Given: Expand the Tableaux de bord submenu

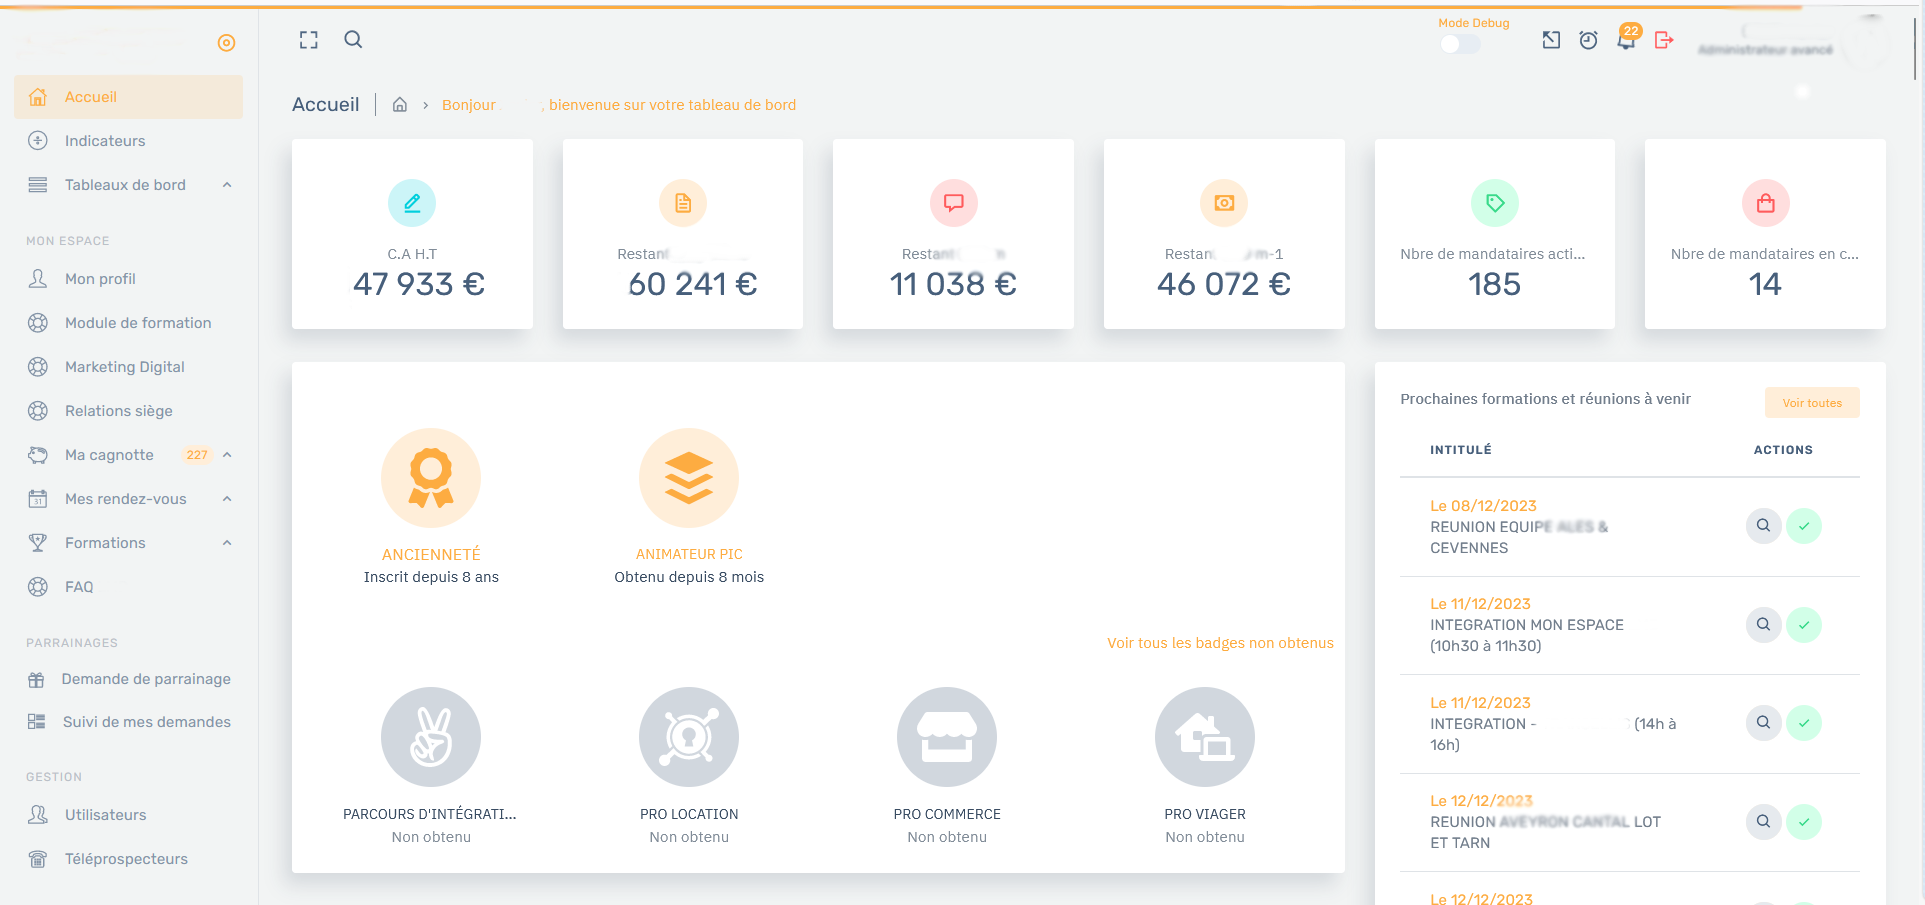Looking at the screenshot, I should point(227,185).
